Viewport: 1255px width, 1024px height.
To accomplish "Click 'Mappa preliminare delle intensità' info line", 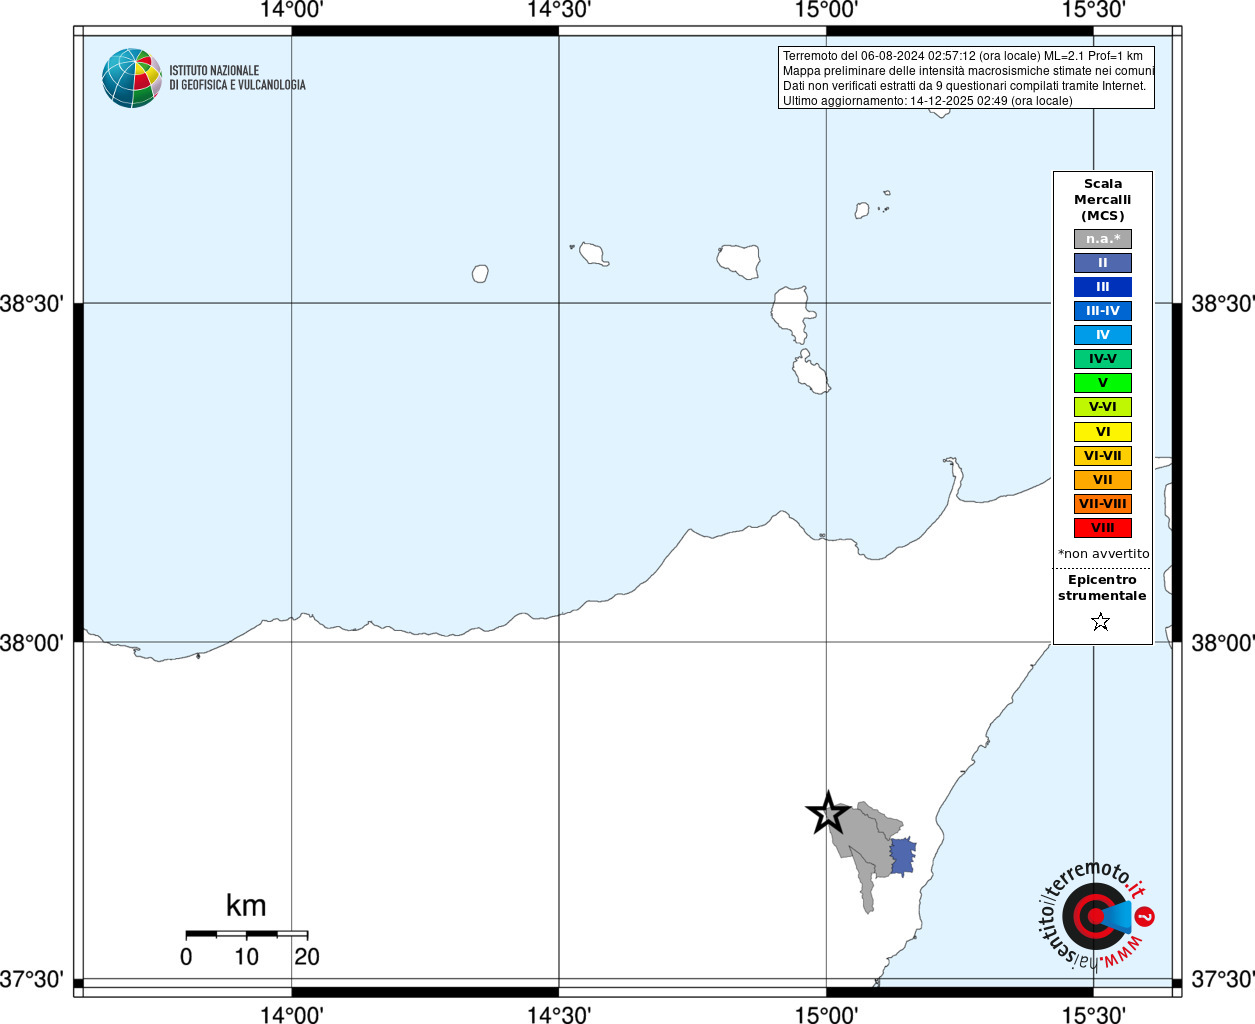I will (x=968, y=71).
